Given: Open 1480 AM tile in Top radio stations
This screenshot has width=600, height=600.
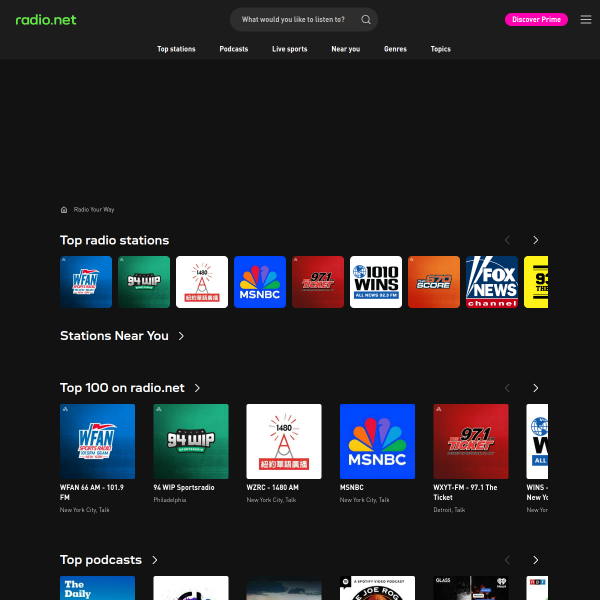Looking at the screenshot, I should pos(202,282).
